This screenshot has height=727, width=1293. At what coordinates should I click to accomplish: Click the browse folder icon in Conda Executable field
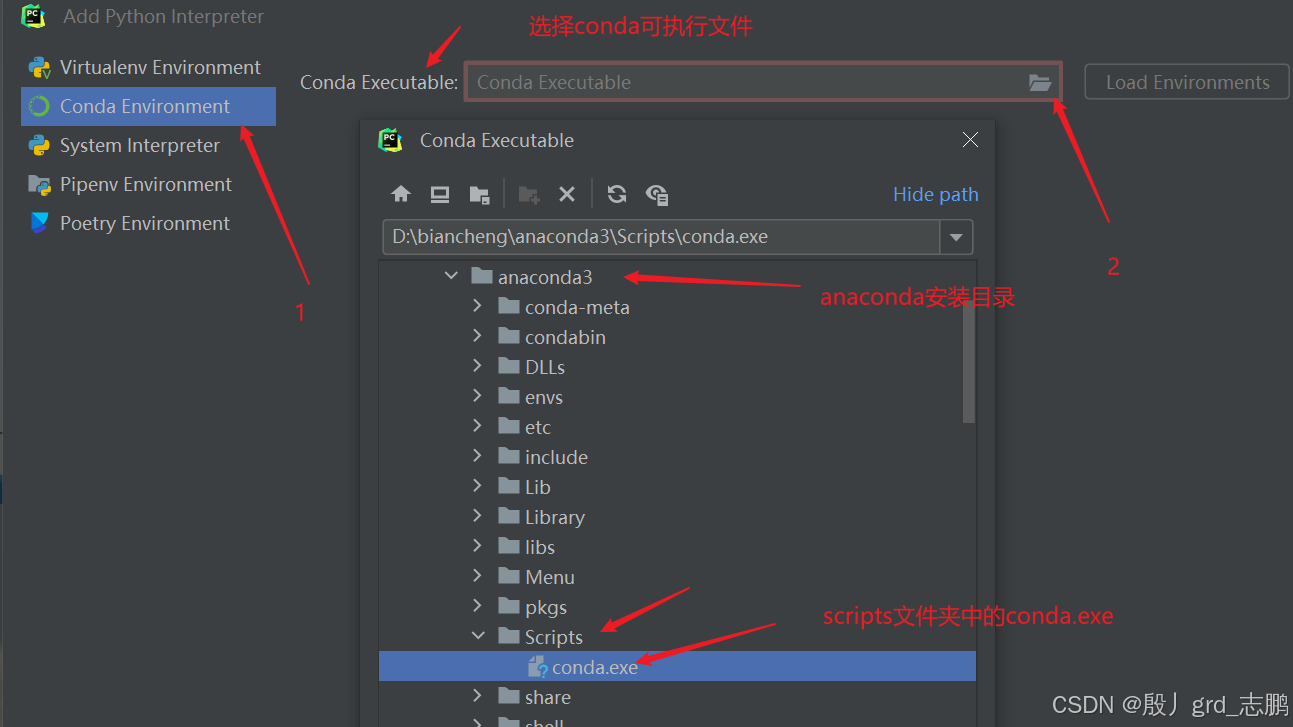[x=1040, y=83]
